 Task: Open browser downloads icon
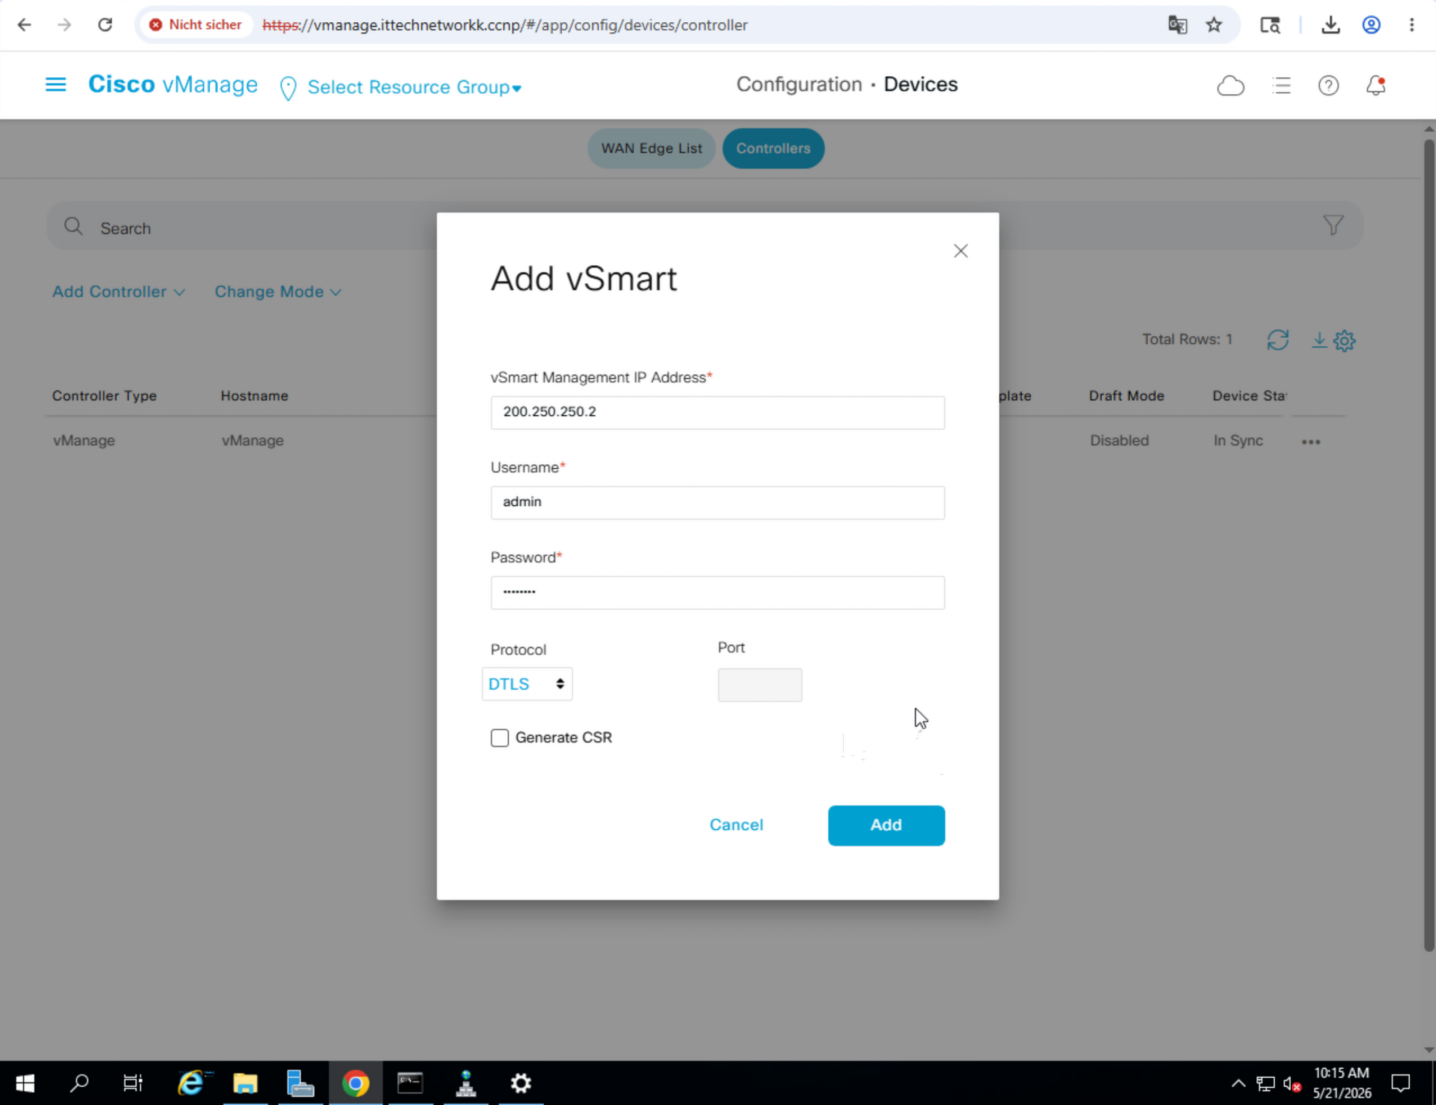tap(1331, 25)
